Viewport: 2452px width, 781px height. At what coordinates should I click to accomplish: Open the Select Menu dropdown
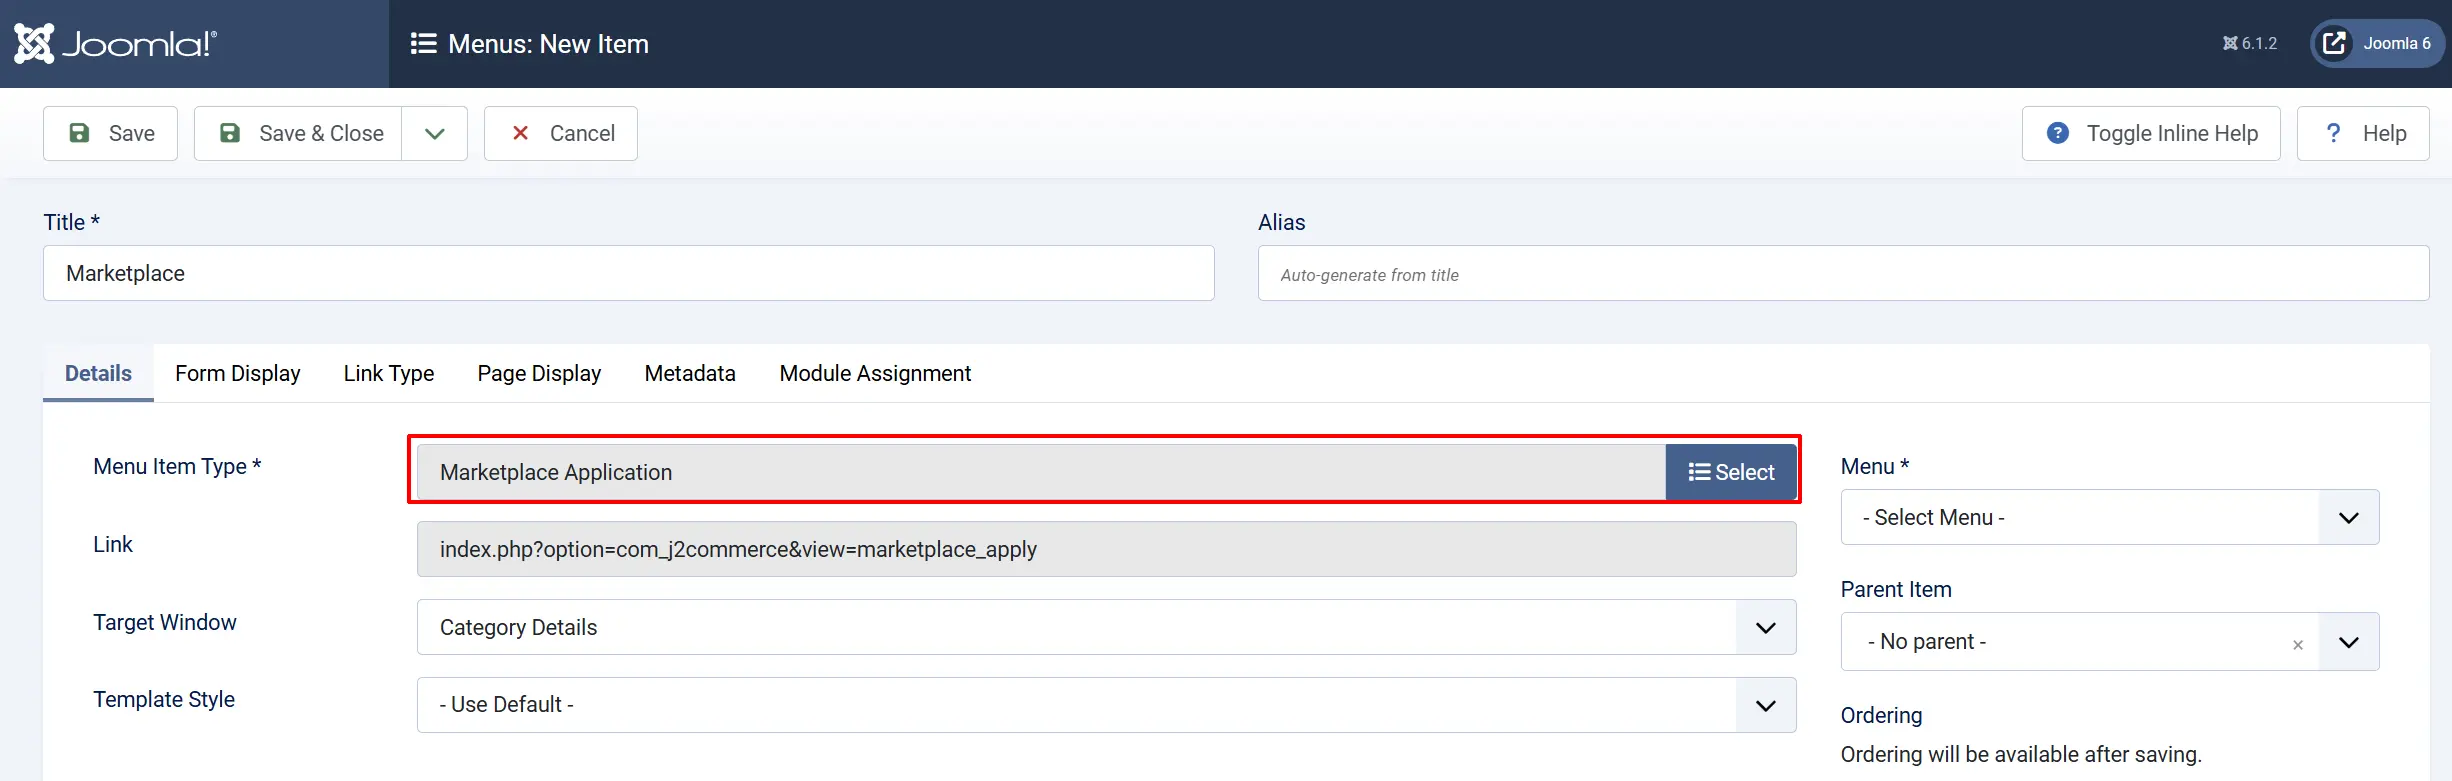click(x=2110, y=517)
